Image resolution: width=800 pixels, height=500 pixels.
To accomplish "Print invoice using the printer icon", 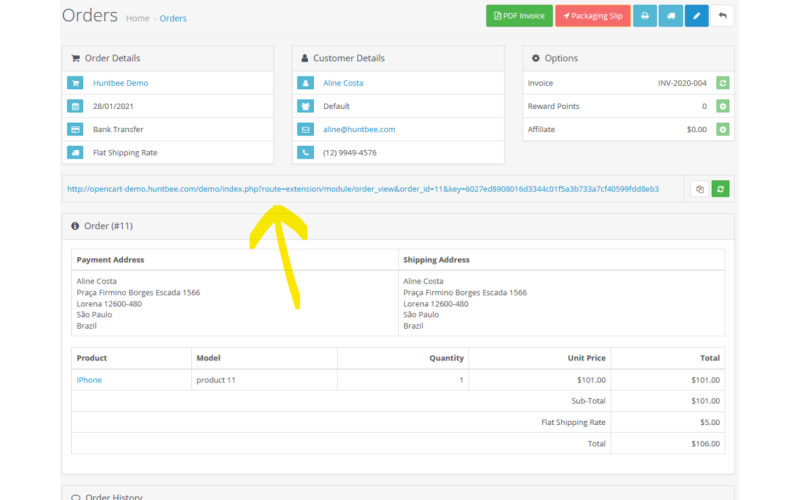I will [x=645, y=16].
